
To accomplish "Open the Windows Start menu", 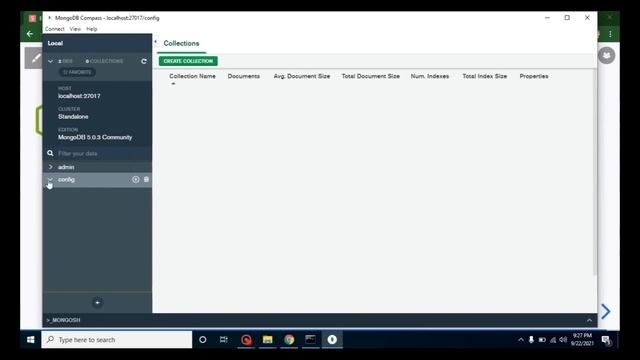I will pos(31,340).
